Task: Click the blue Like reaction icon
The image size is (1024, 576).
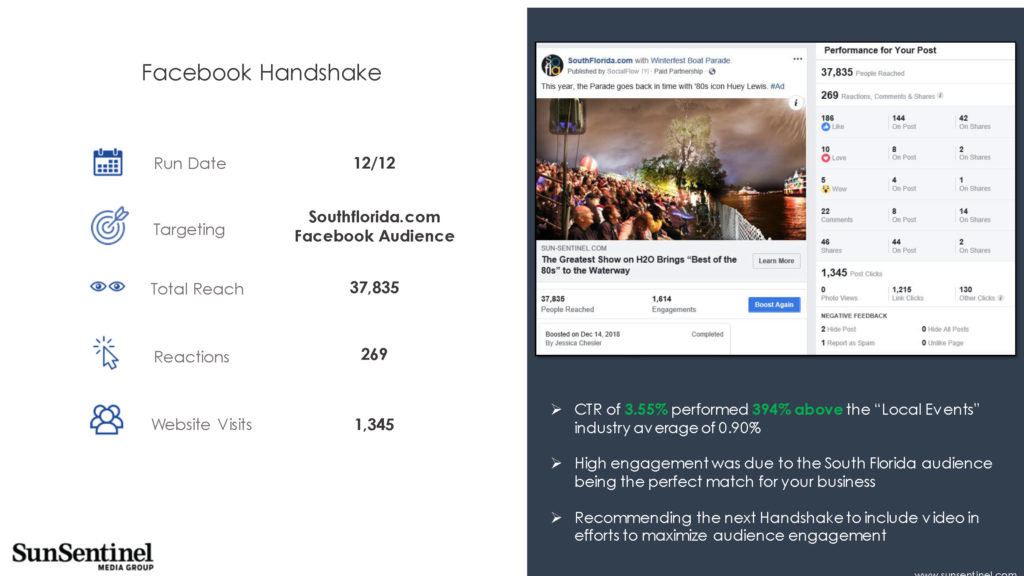Action: pos(825,127)
